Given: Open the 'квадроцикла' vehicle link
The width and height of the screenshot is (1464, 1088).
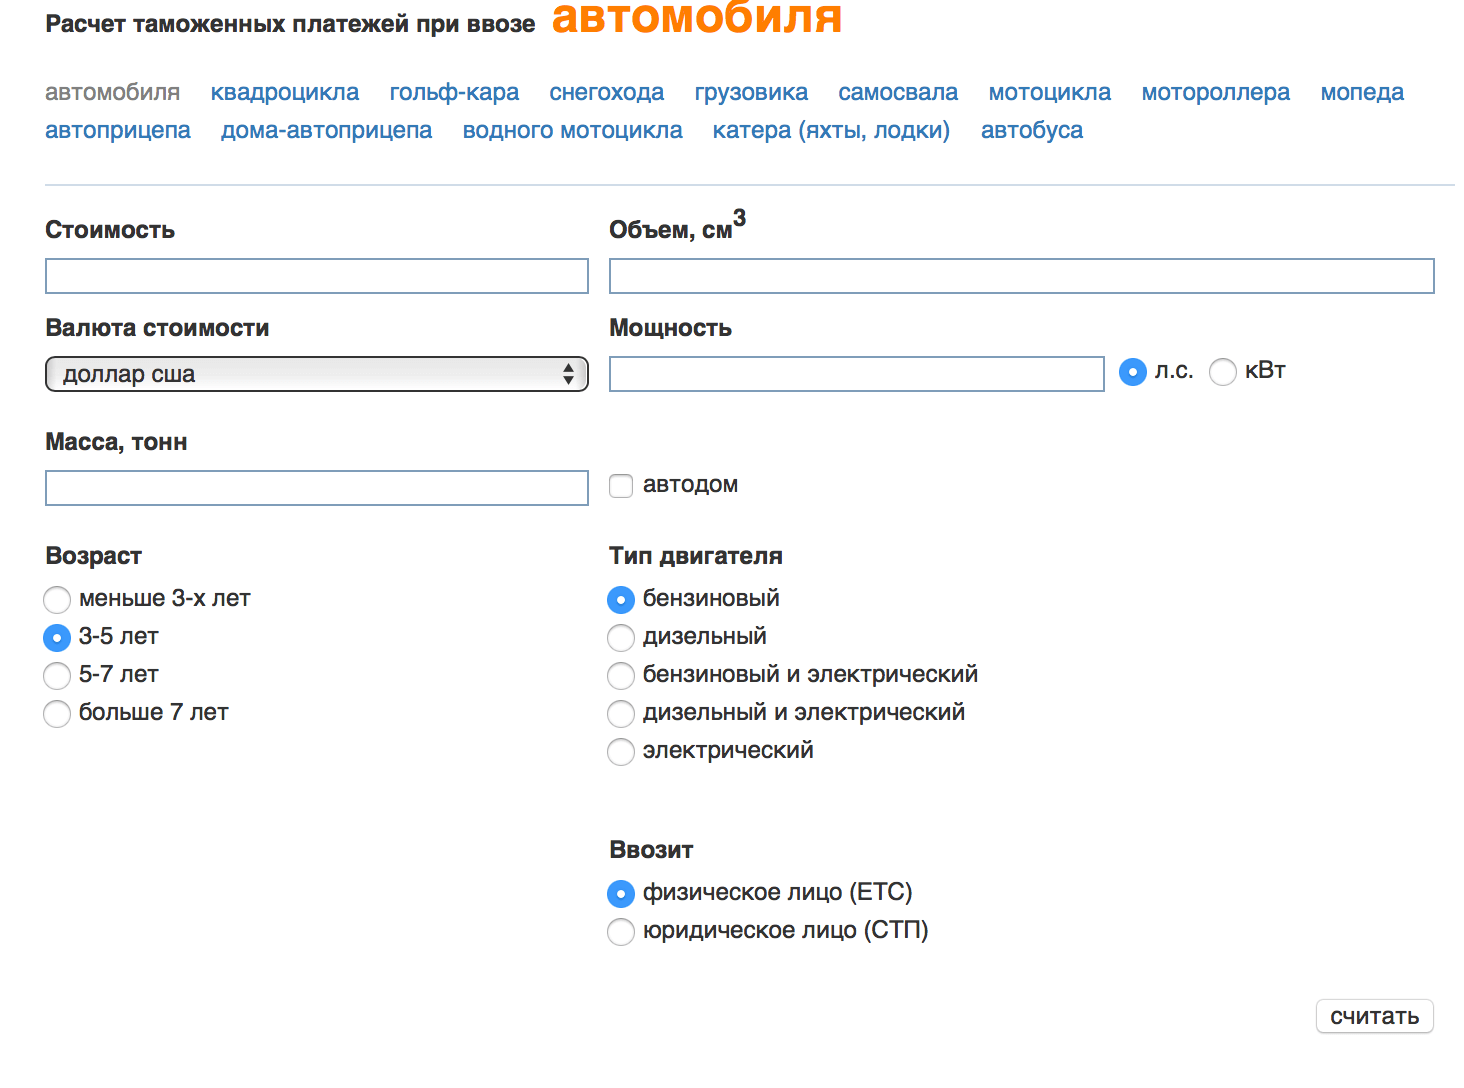Looking at the screenshot, I should [x=284, y=93].
